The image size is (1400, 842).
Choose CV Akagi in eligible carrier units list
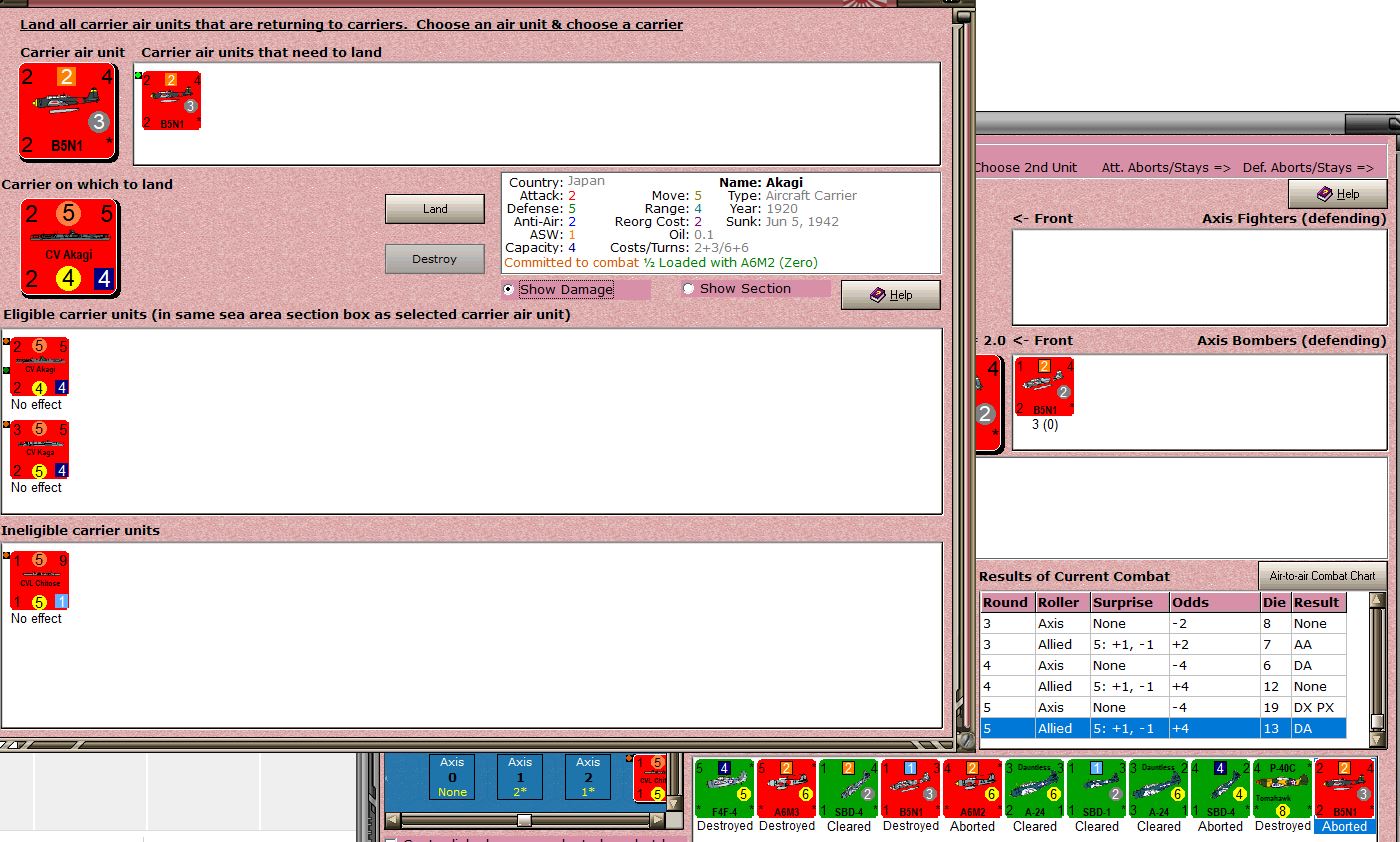coord(39,367)
